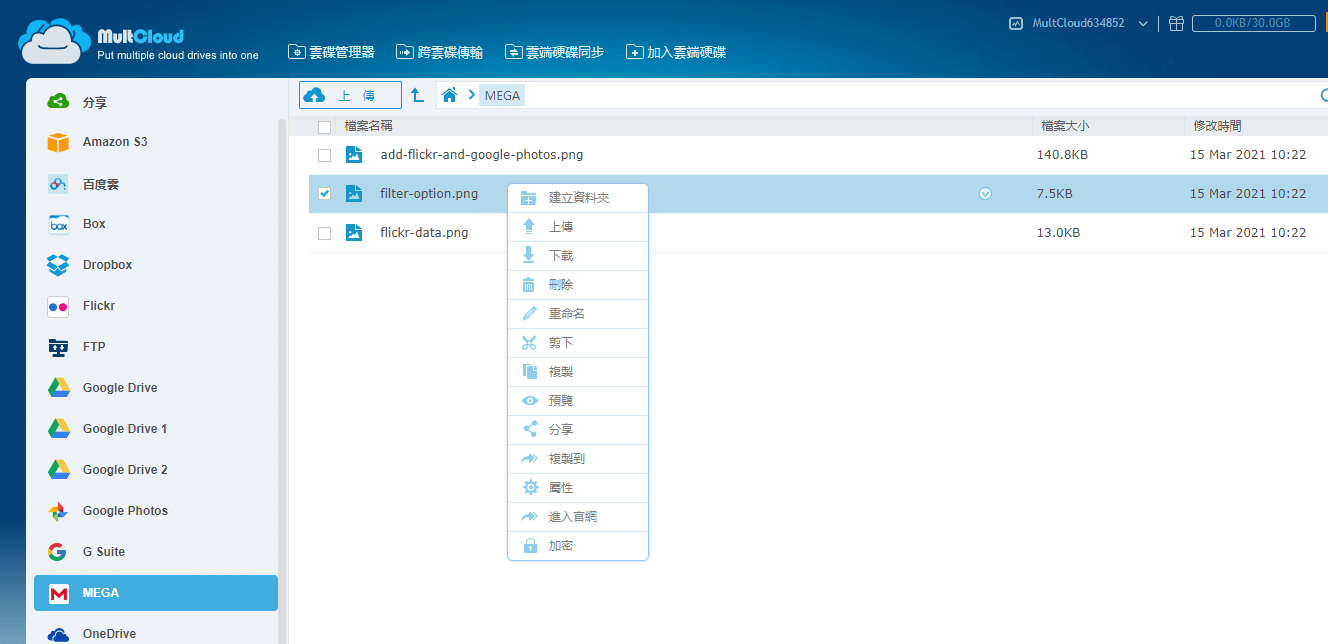
Task: Click the gift box icon
Action: pyautogui.click(x=1176, y=23)
